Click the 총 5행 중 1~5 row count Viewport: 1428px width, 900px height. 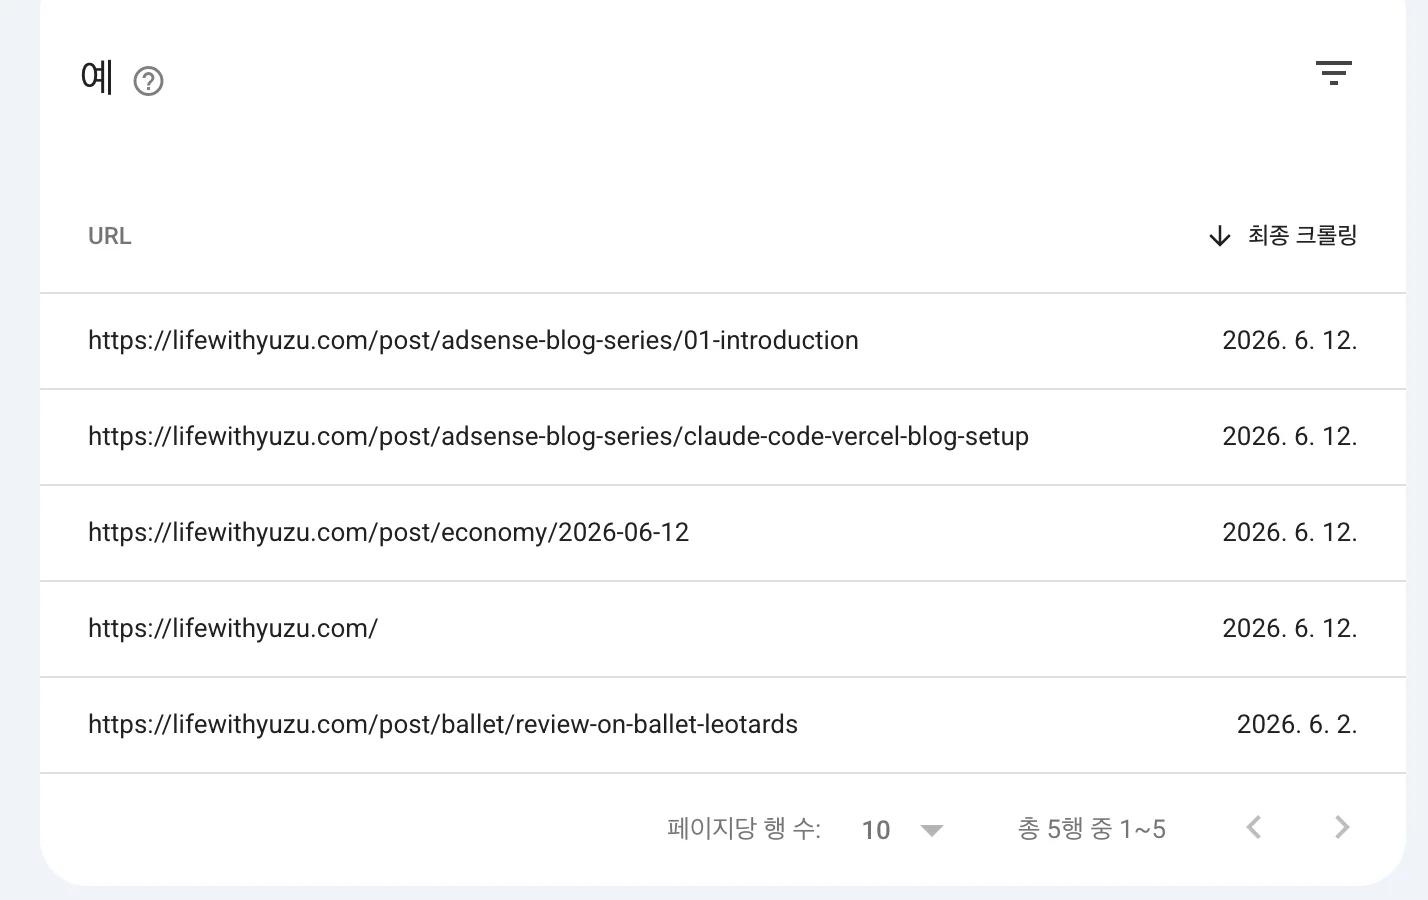[x=1092, y=829]
